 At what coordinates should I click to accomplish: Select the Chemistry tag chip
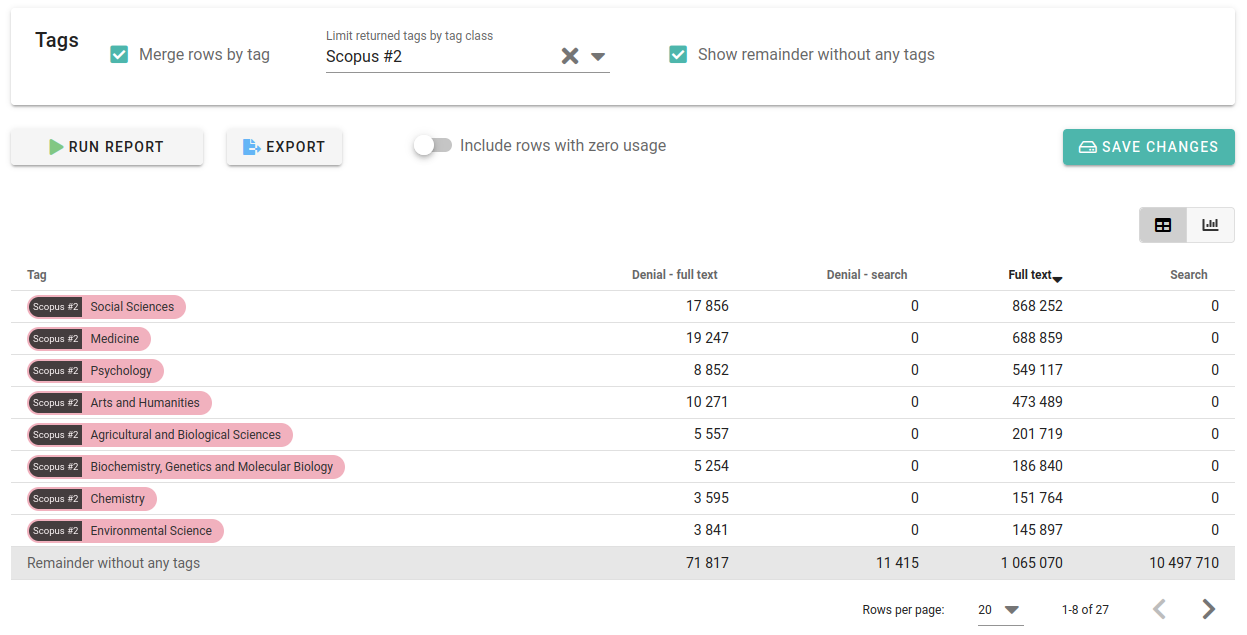tap(92, 499)
